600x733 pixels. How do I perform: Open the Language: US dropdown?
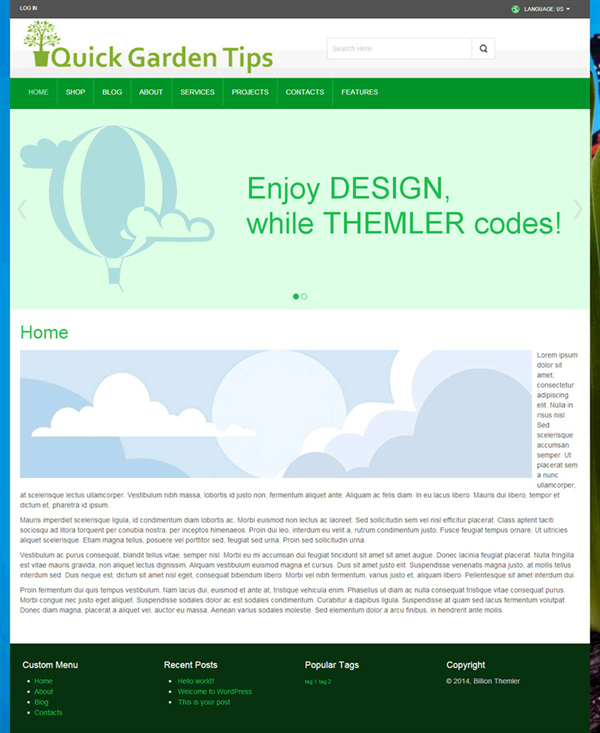(x=547, y=9)
